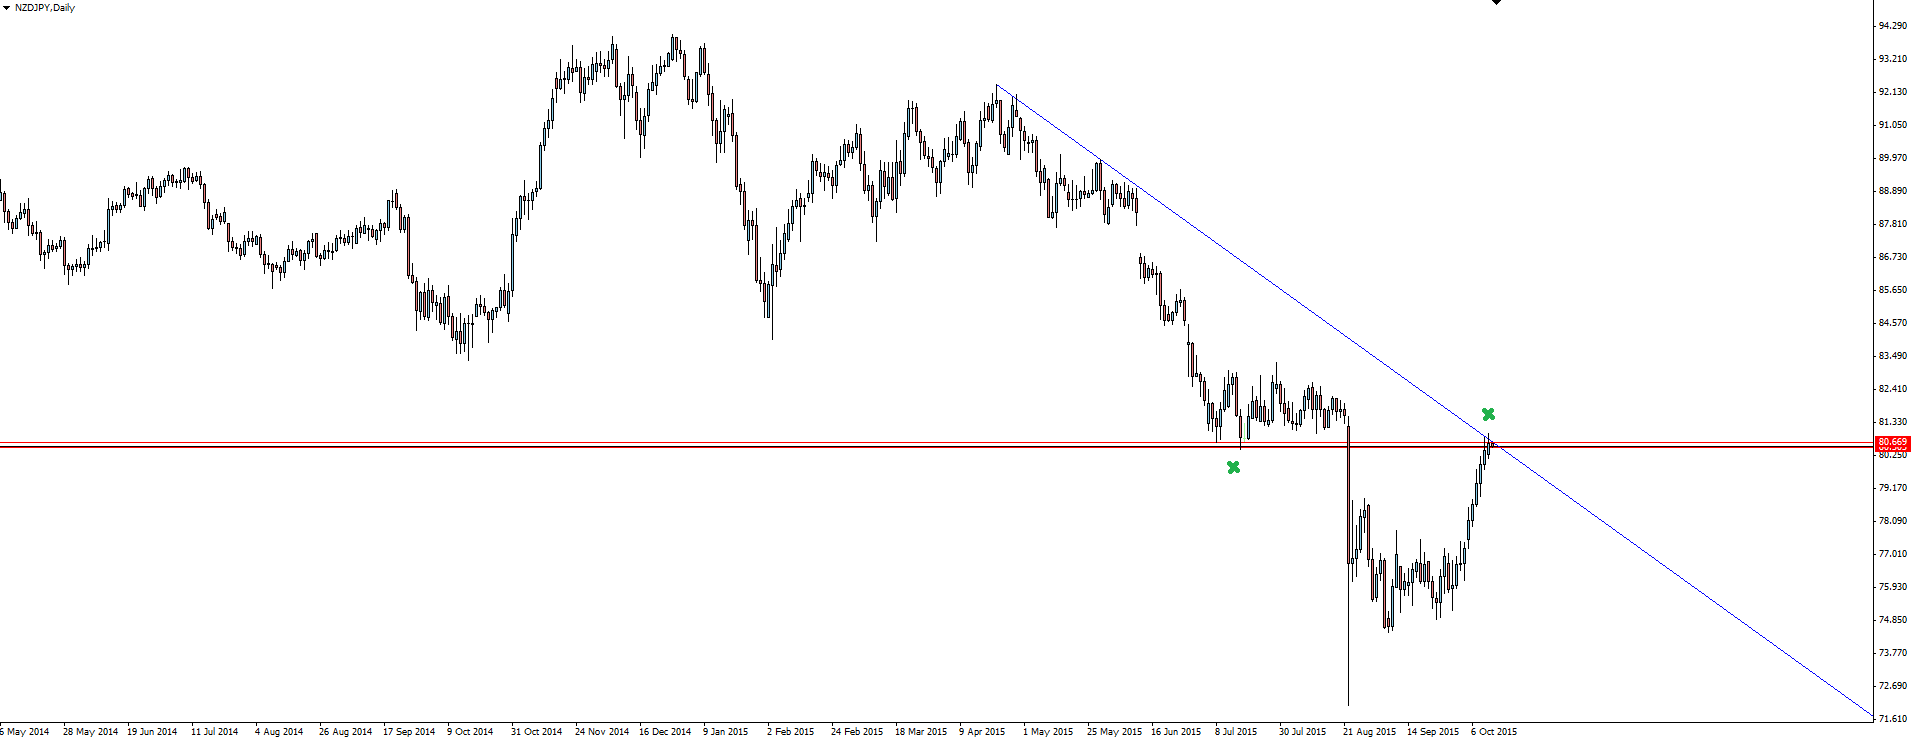Click the 21 Aug 2015 date label
This screenshot has height=740, width=1912.
click(1369, 732)
